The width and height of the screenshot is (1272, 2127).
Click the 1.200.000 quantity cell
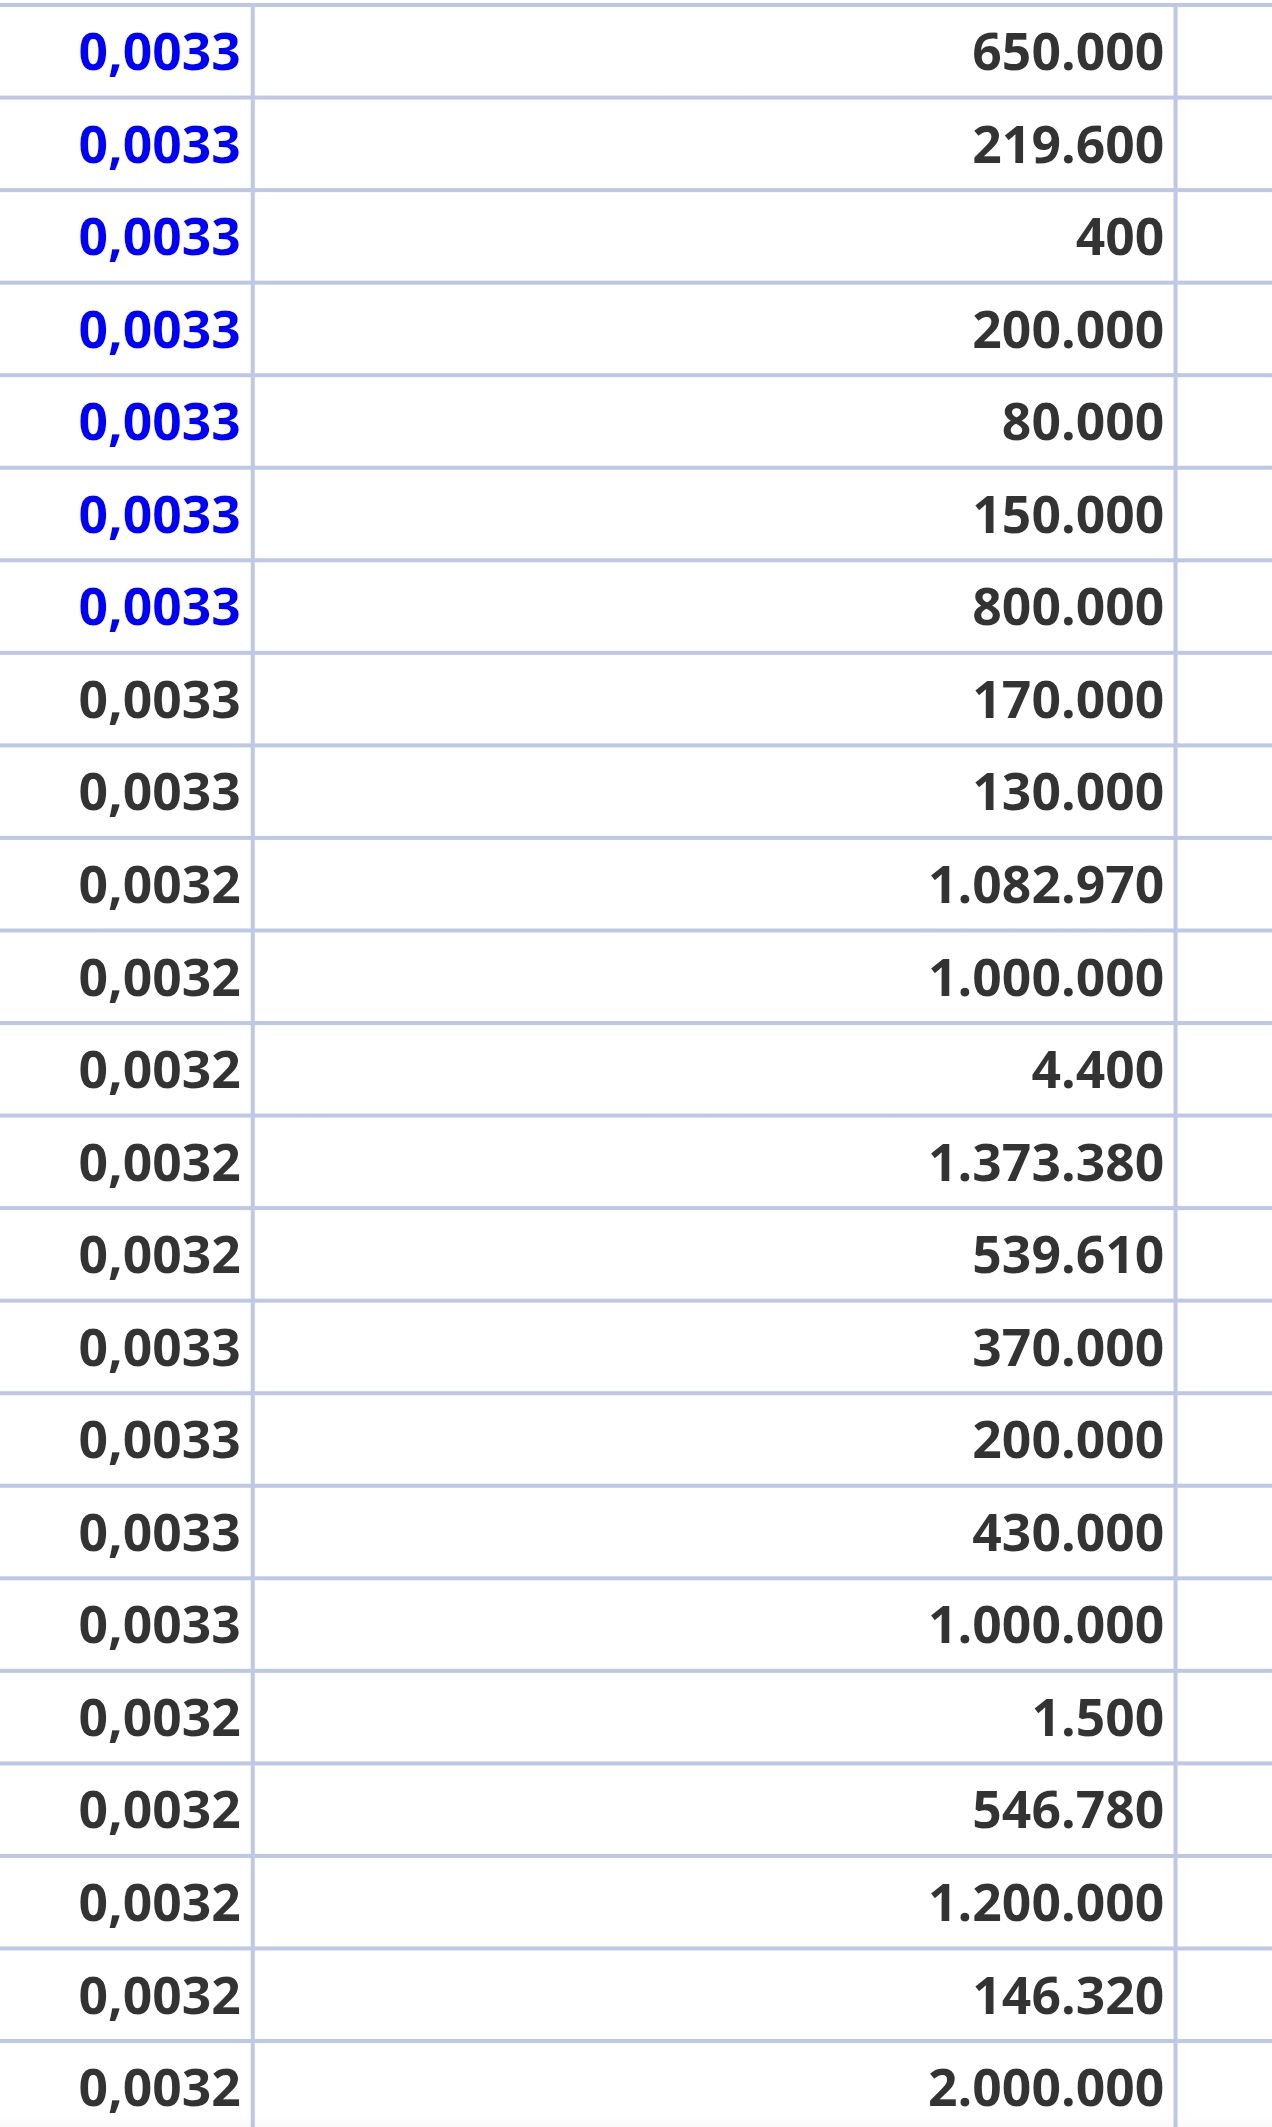tap(714, 1902)
